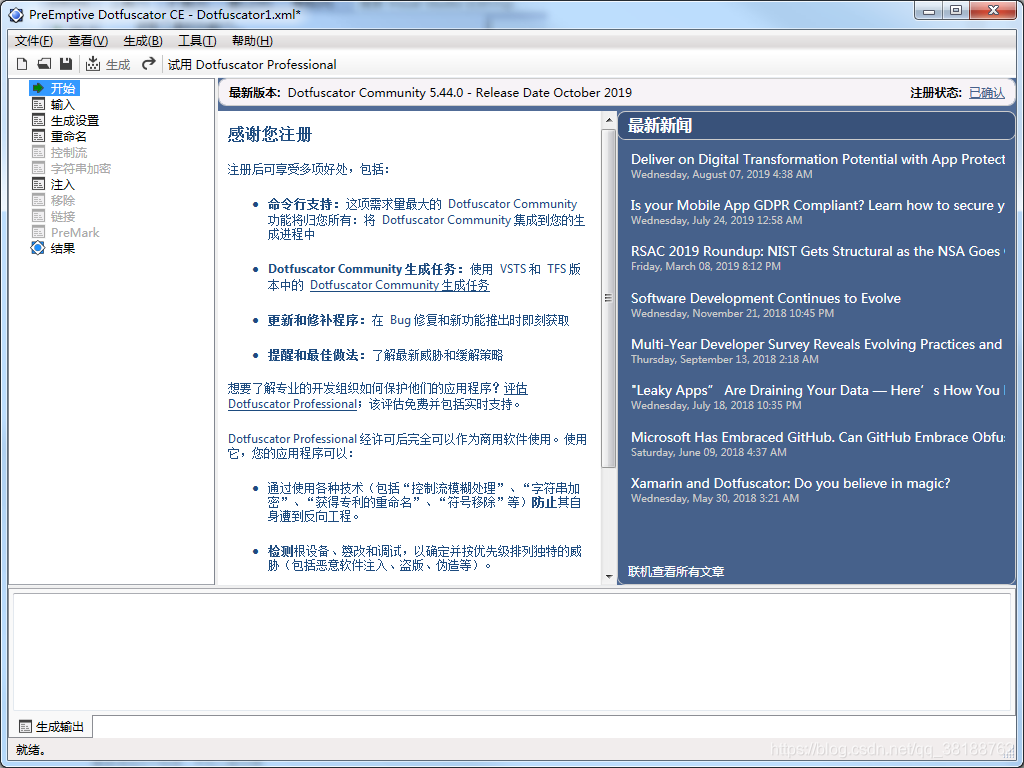Click the grayed icon beside 链接

tap(39, 216)
